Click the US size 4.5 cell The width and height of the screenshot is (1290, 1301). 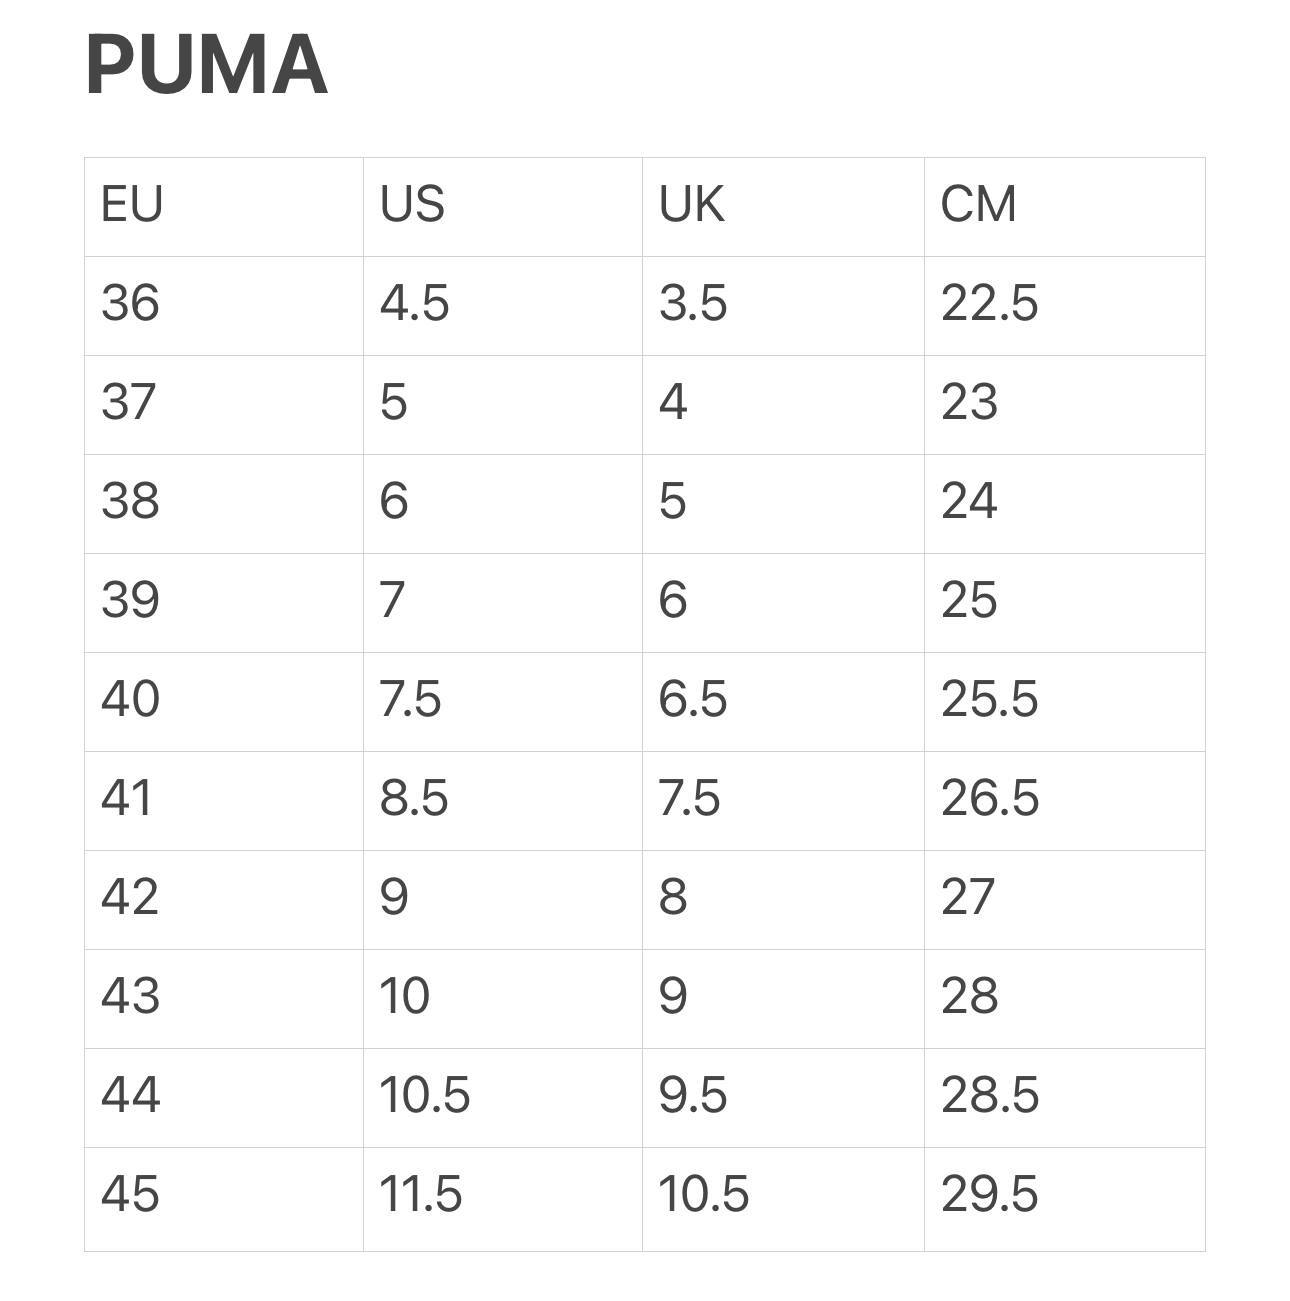coord(414,303)
